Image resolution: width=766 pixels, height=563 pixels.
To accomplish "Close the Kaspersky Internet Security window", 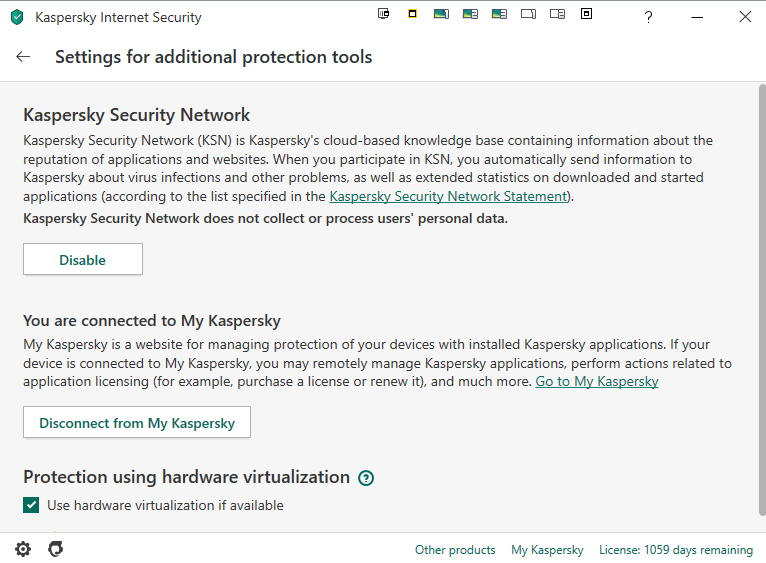I will [x=745, y=17].
